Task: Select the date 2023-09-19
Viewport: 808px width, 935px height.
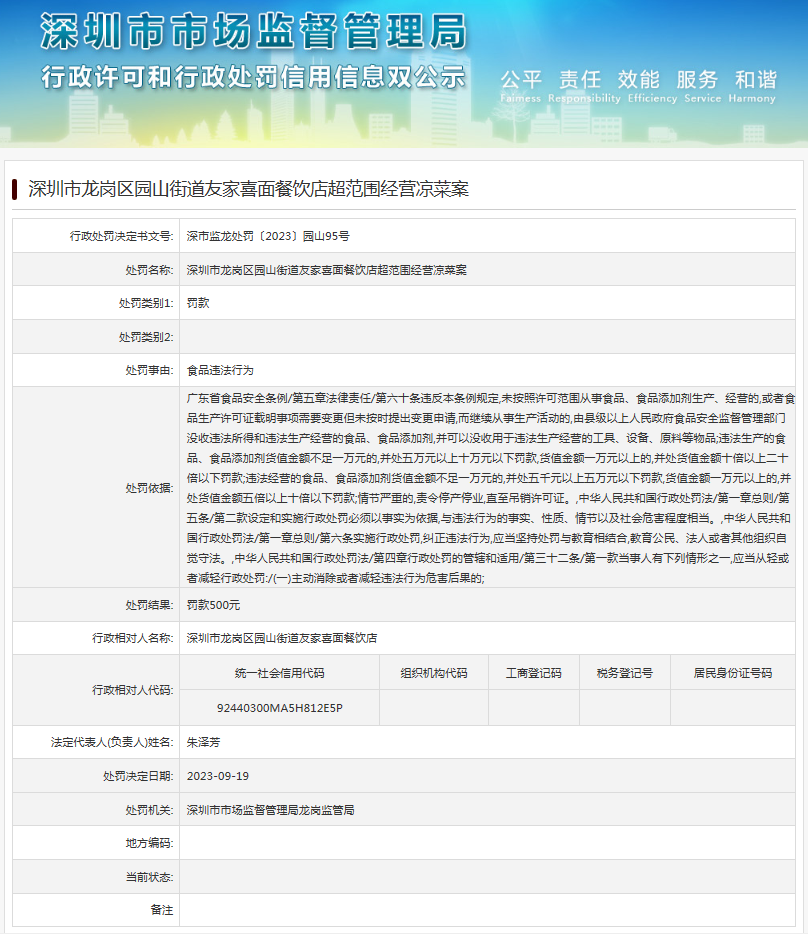Action: 218,776
